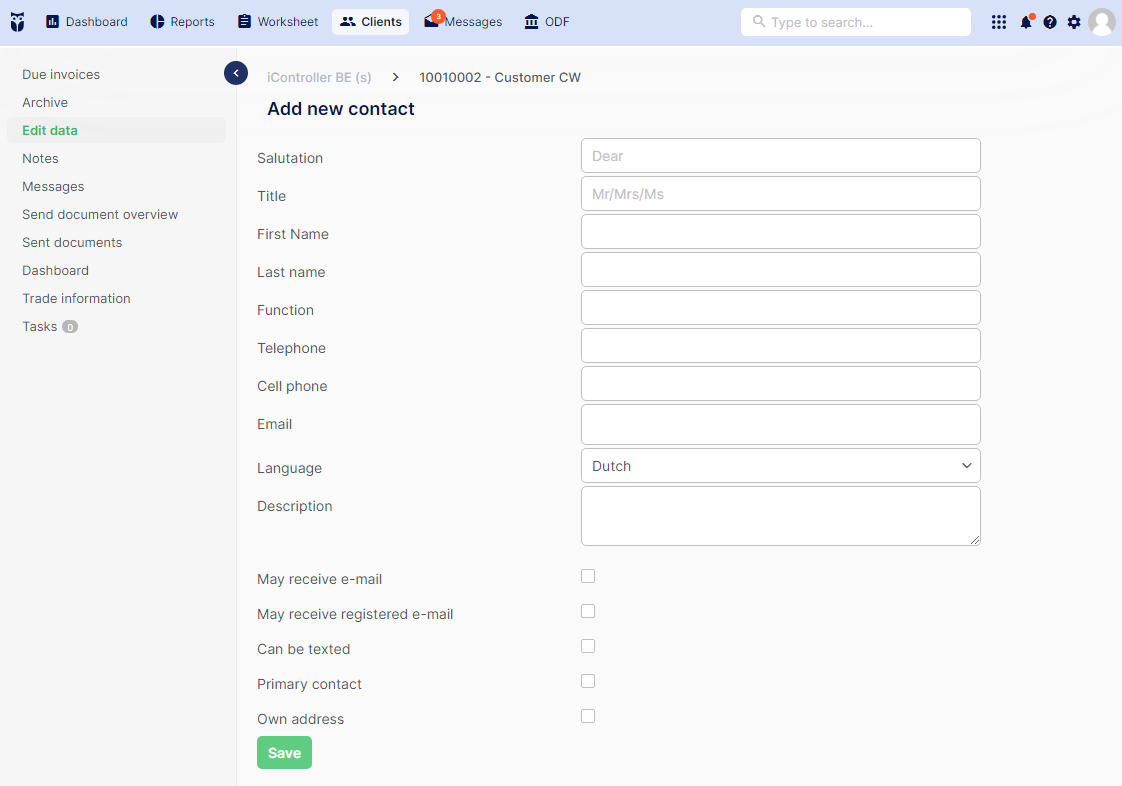Open Messages in the sidebar
Image resolution: width=1122 pixels, height=786 pixels.
click(x=53, y=186)
